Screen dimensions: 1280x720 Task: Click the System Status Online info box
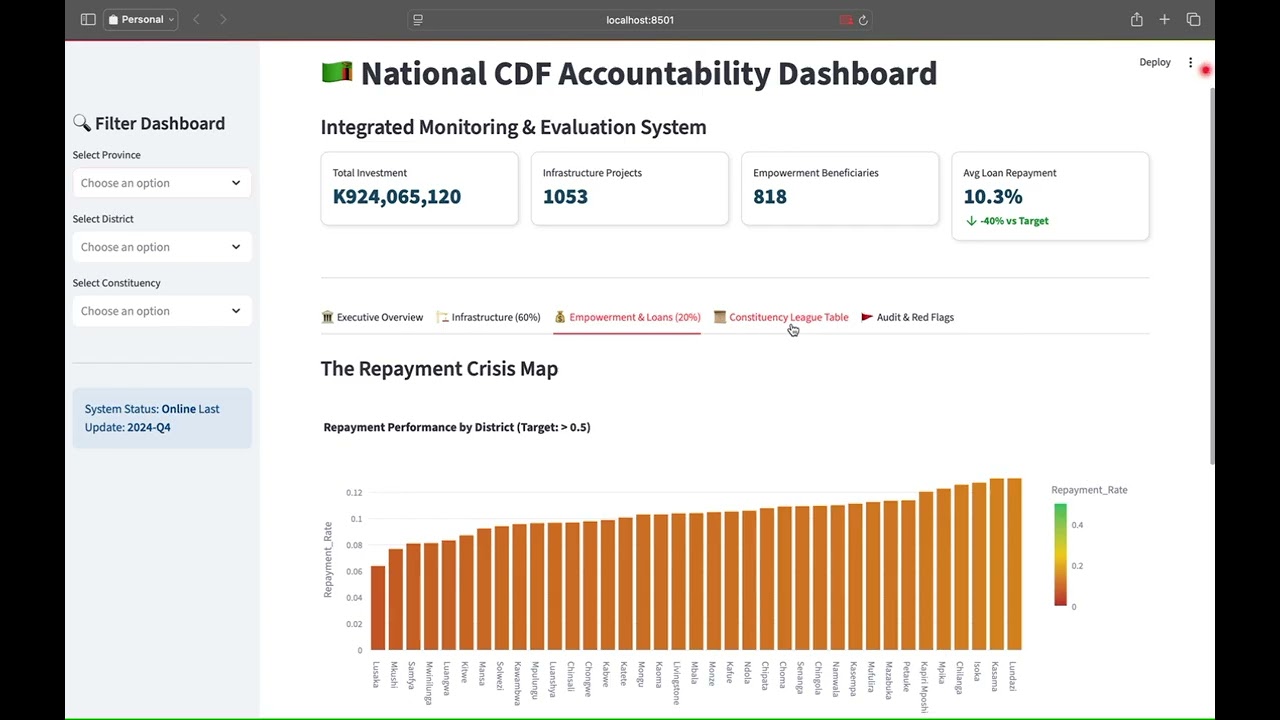(x=161, y=418)
